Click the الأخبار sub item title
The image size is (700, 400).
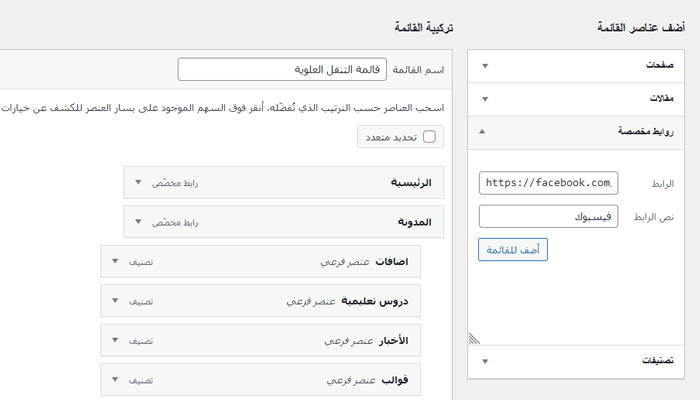pyautogui.click(x=394, y=341)
